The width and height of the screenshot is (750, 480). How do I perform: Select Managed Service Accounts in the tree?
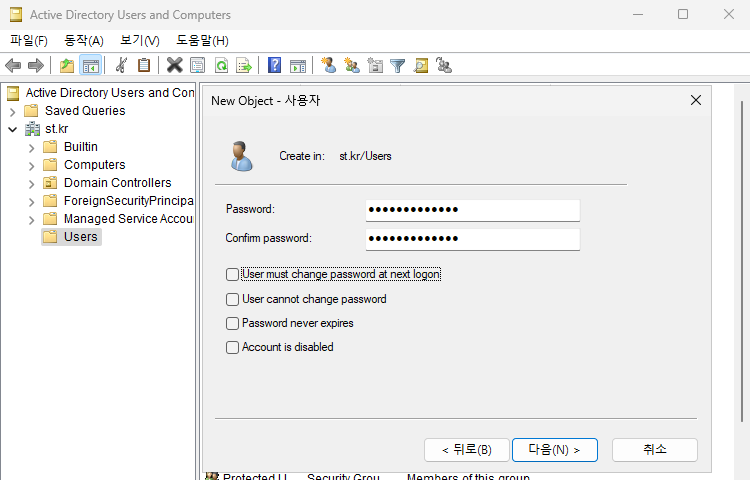pyautogui.click(x=128, y=219)
